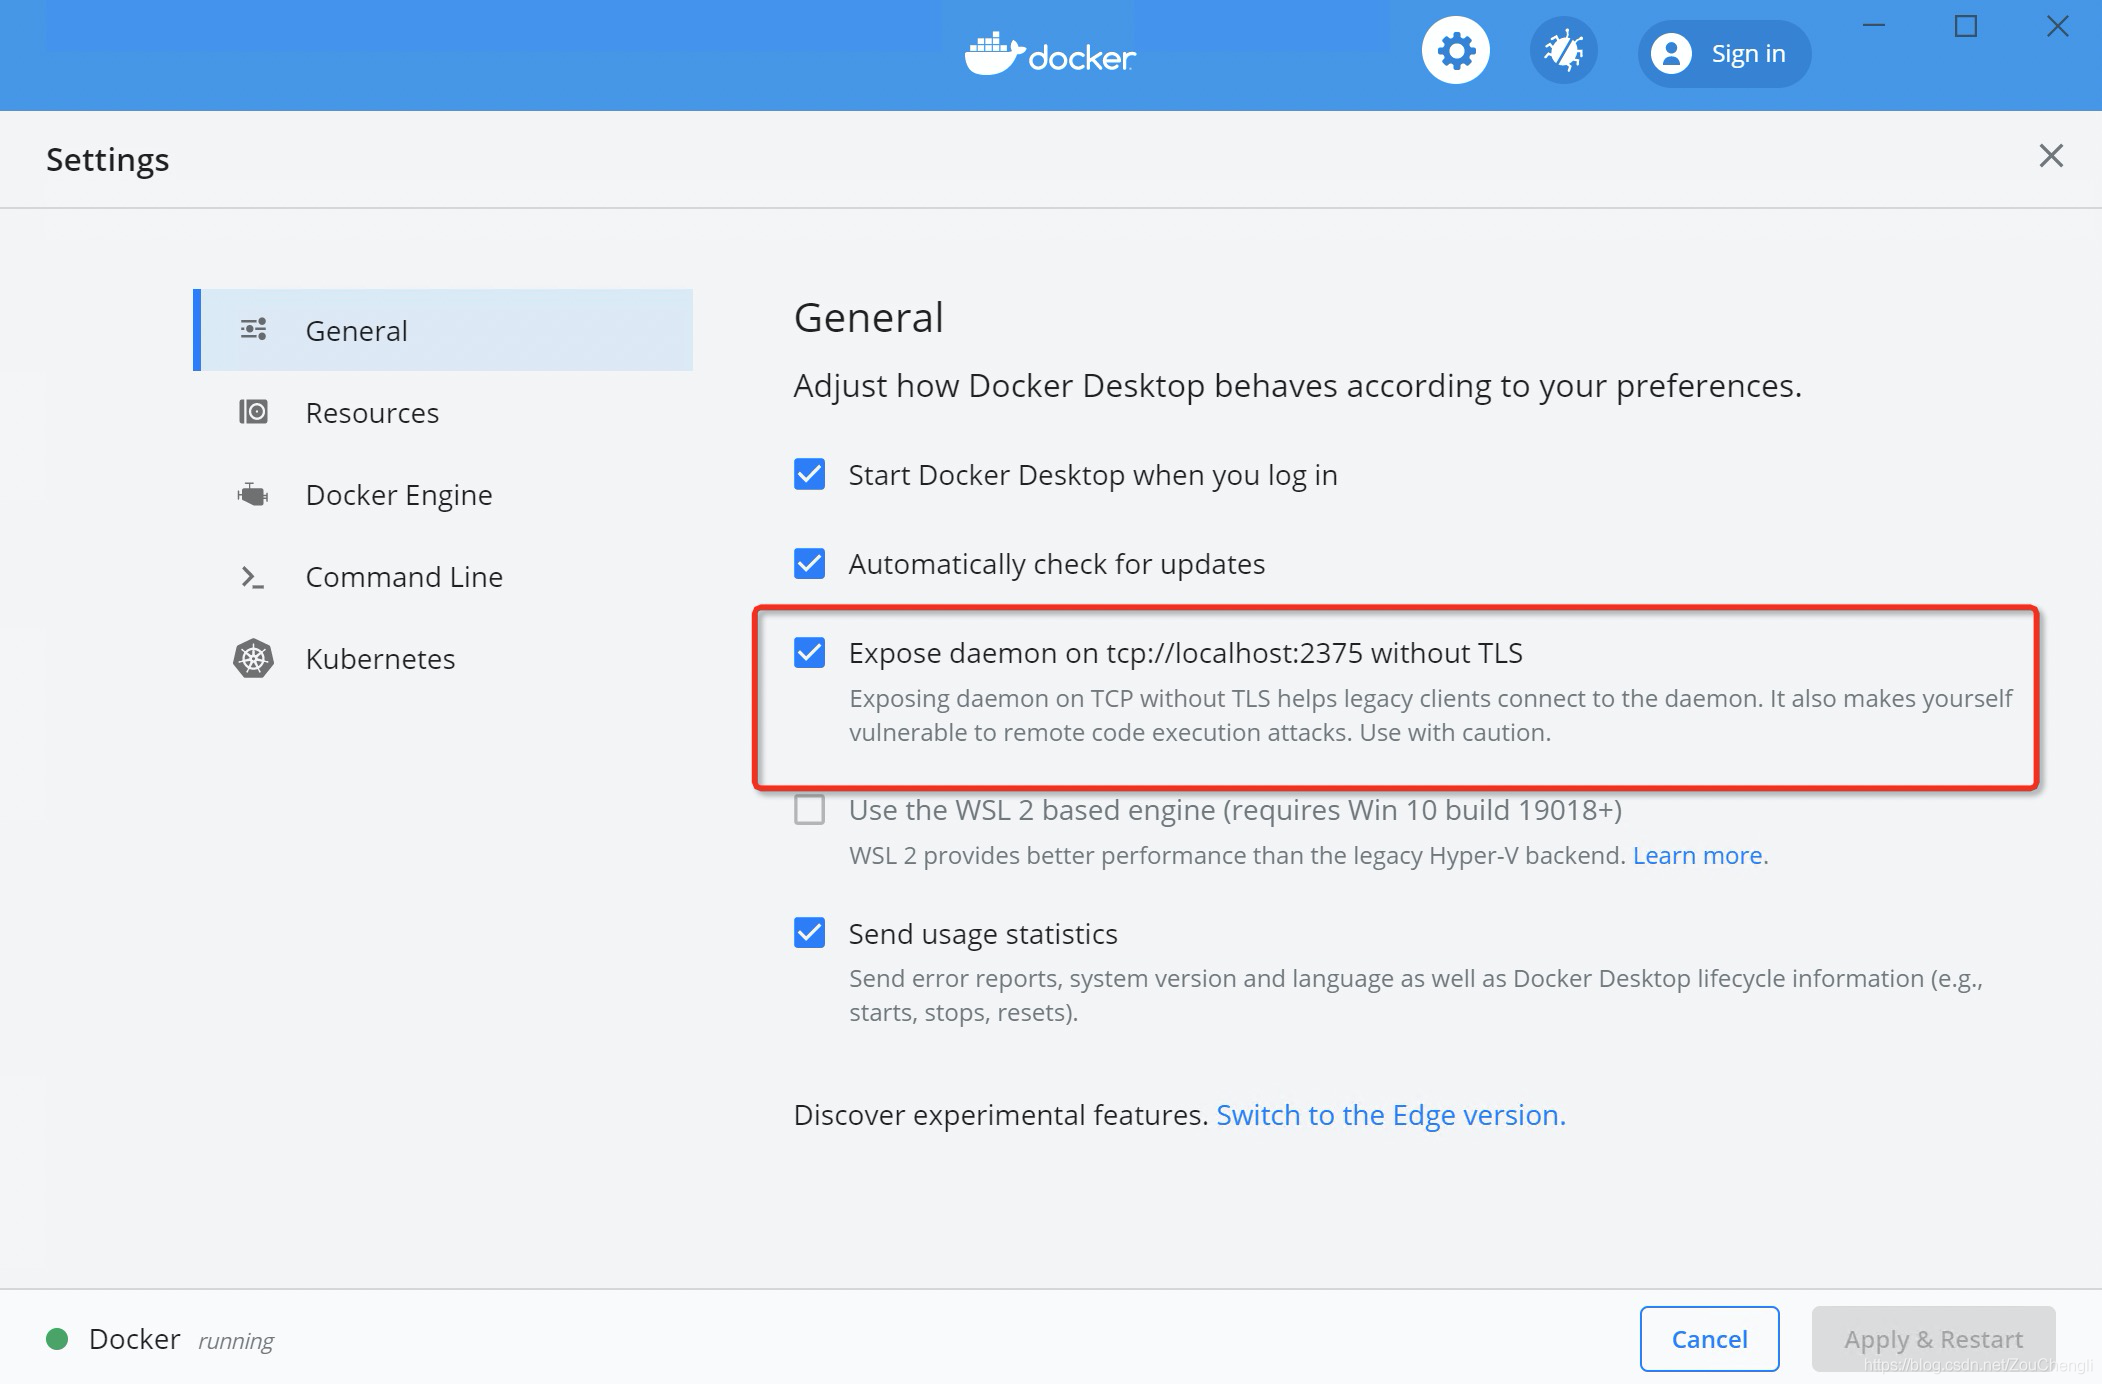Screen dimensions: 2102x1384
Task: Disable Expose daemon on tcp://localhost:2375 checkbox
Action: 809,652
